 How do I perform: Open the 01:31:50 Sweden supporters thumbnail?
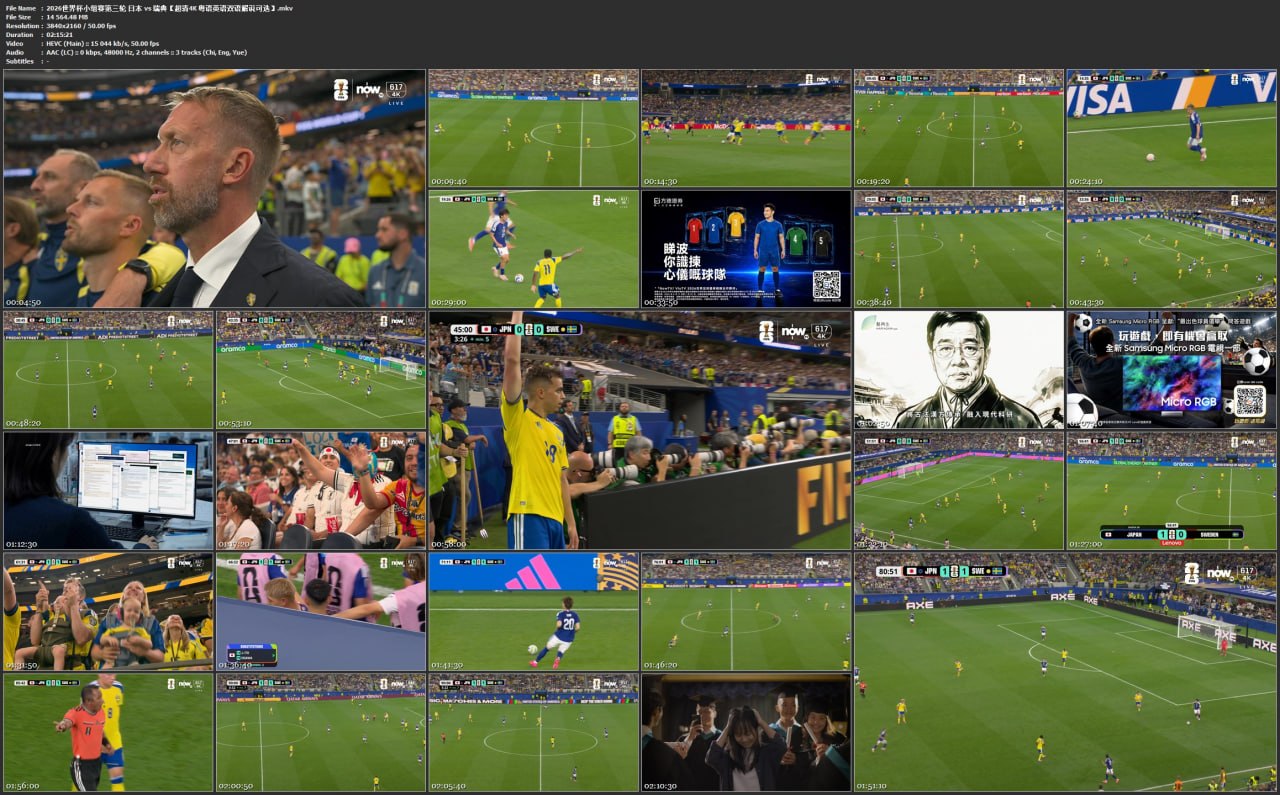[x=108, y=612]
